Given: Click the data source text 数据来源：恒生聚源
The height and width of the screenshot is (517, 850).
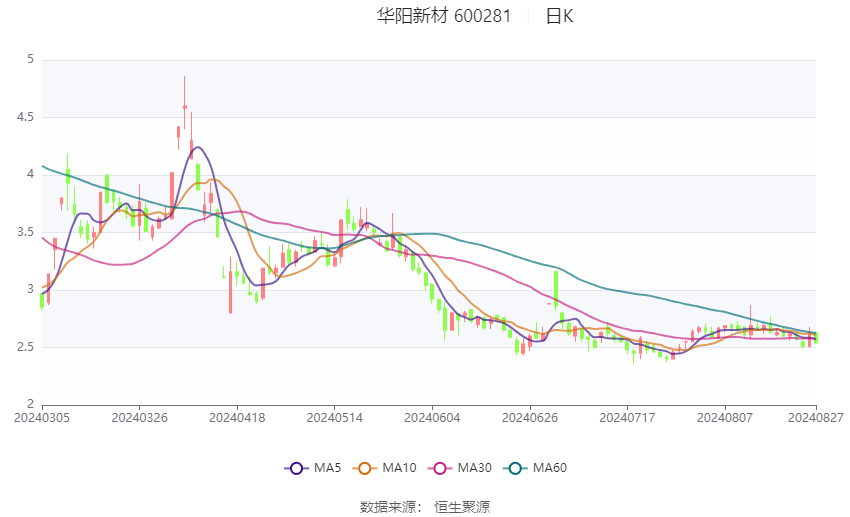Looking at the screenshot, I should point(424,507).
